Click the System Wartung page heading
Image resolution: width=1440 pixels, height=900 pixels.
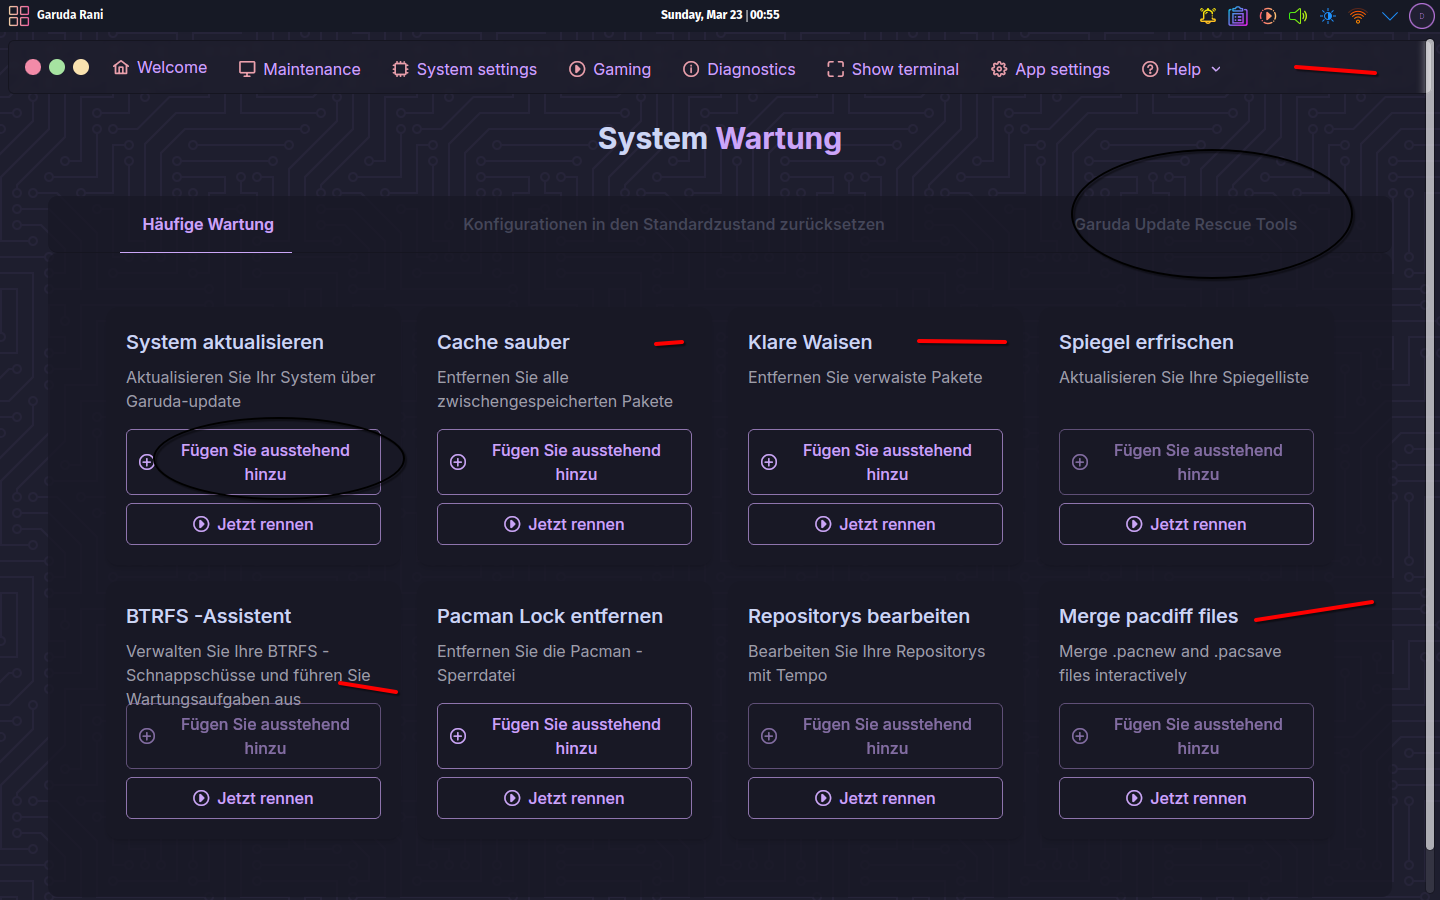[x=720, y=138]
